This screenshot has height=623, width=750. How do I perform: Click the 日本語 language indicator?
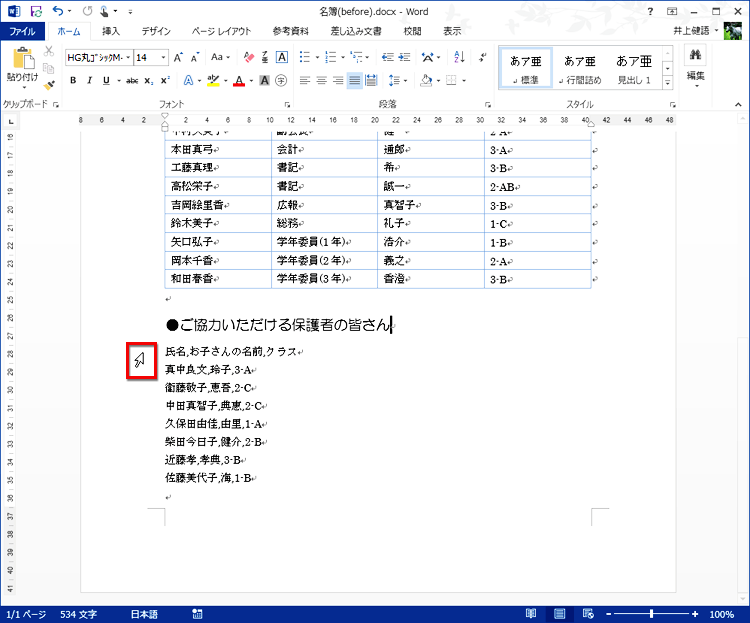(x=144, y=614)
